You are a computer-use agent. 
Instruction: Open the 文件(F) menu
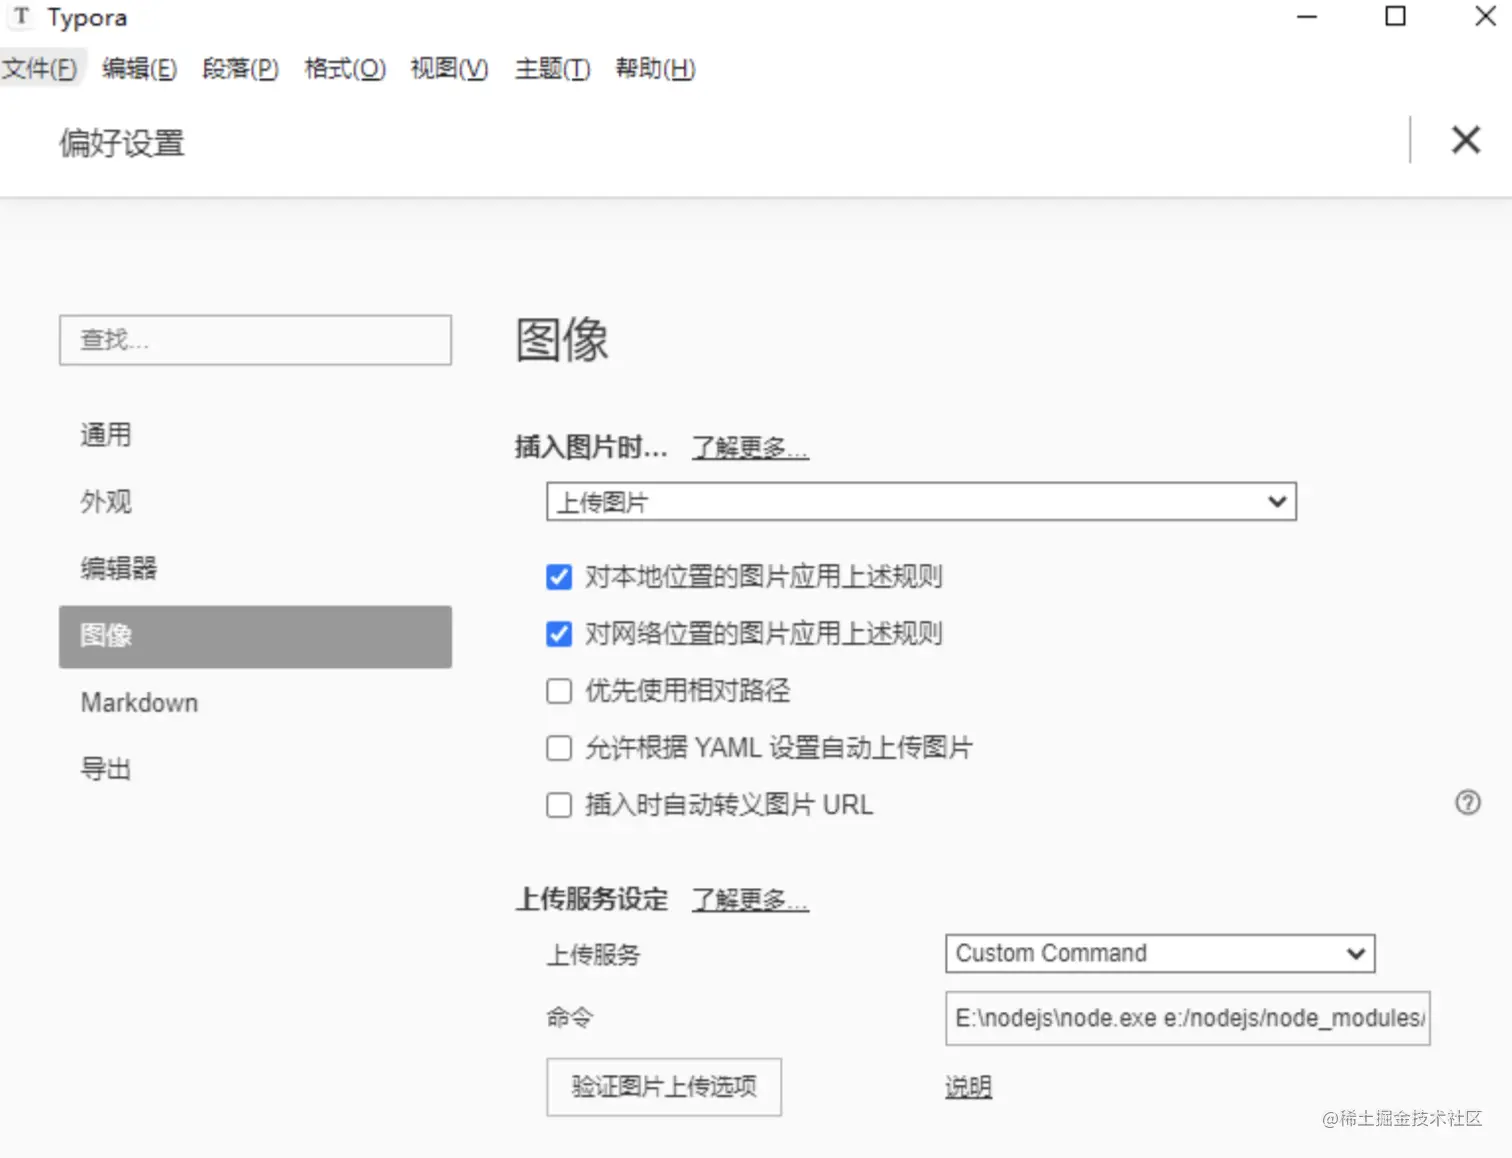[40, 68]
